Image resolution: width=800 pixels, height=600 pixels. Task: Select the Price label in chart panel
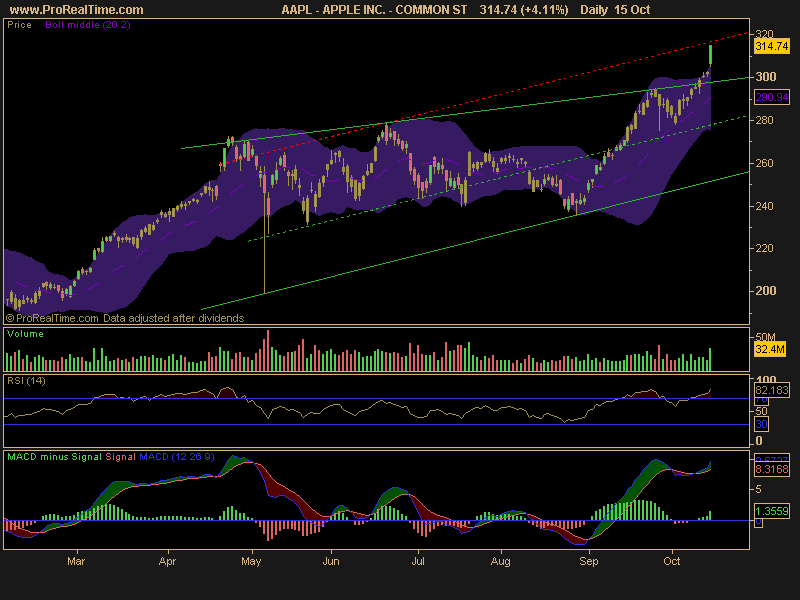click(x=19, y=24)
